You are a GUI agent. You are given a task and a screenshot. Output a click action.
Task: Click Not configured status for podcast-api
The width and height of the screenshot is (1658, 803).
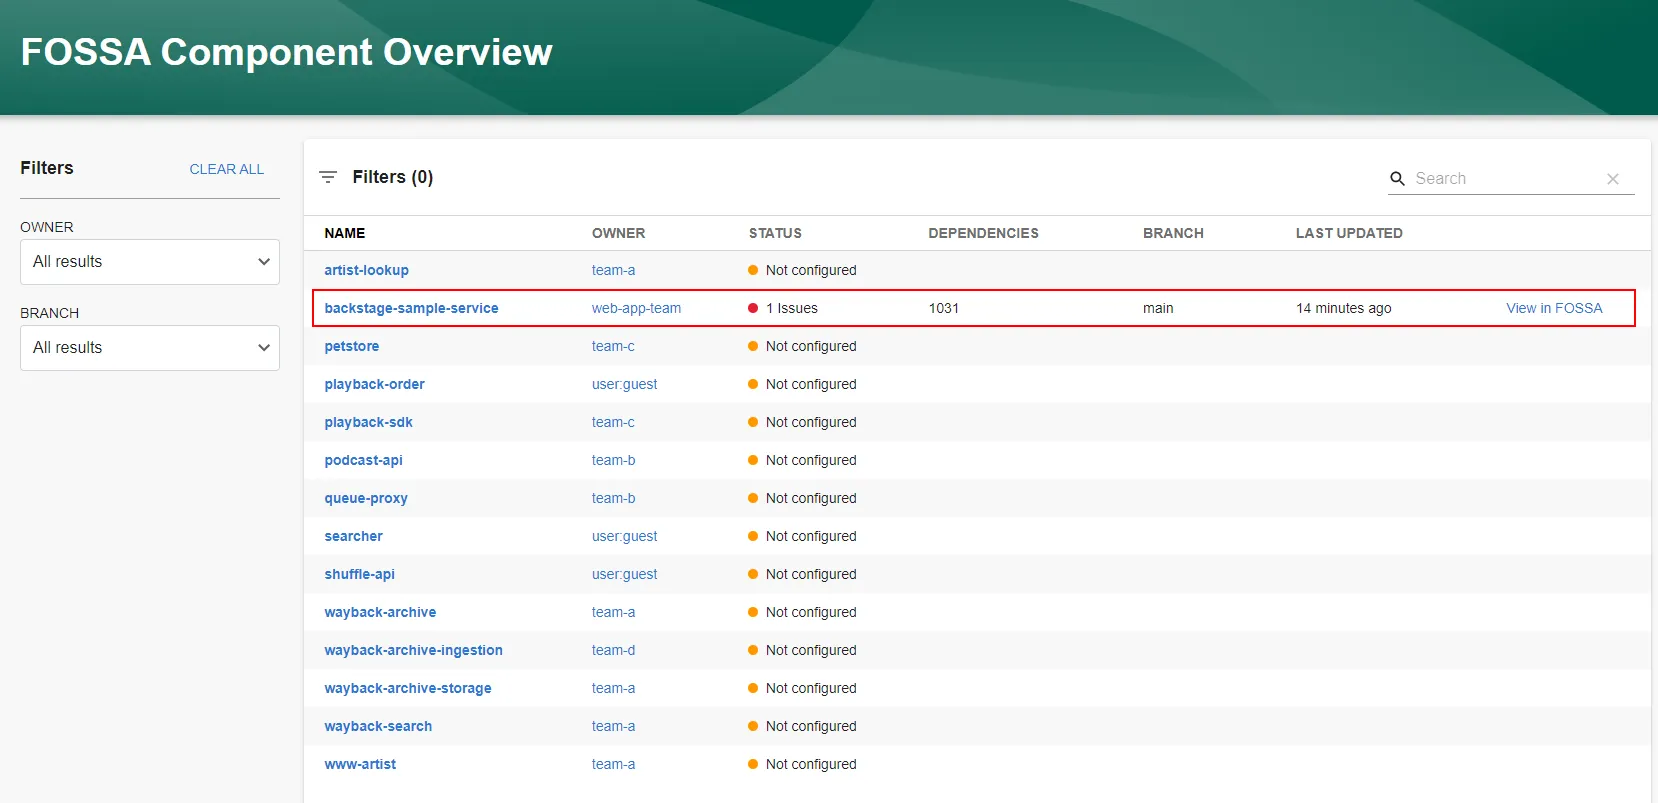[811, 460]
